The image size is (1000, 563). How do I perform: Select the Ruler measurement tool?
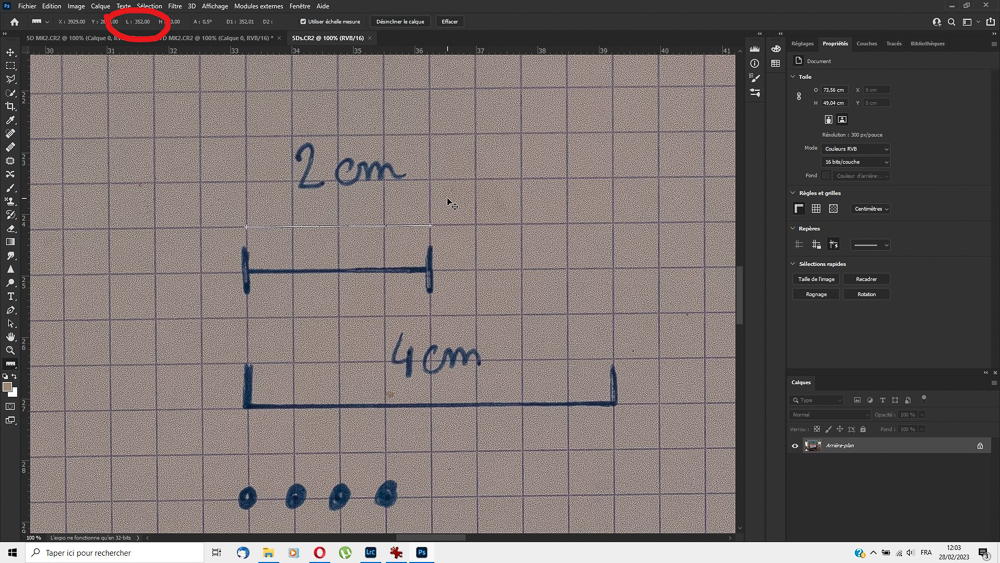point(10,364)
